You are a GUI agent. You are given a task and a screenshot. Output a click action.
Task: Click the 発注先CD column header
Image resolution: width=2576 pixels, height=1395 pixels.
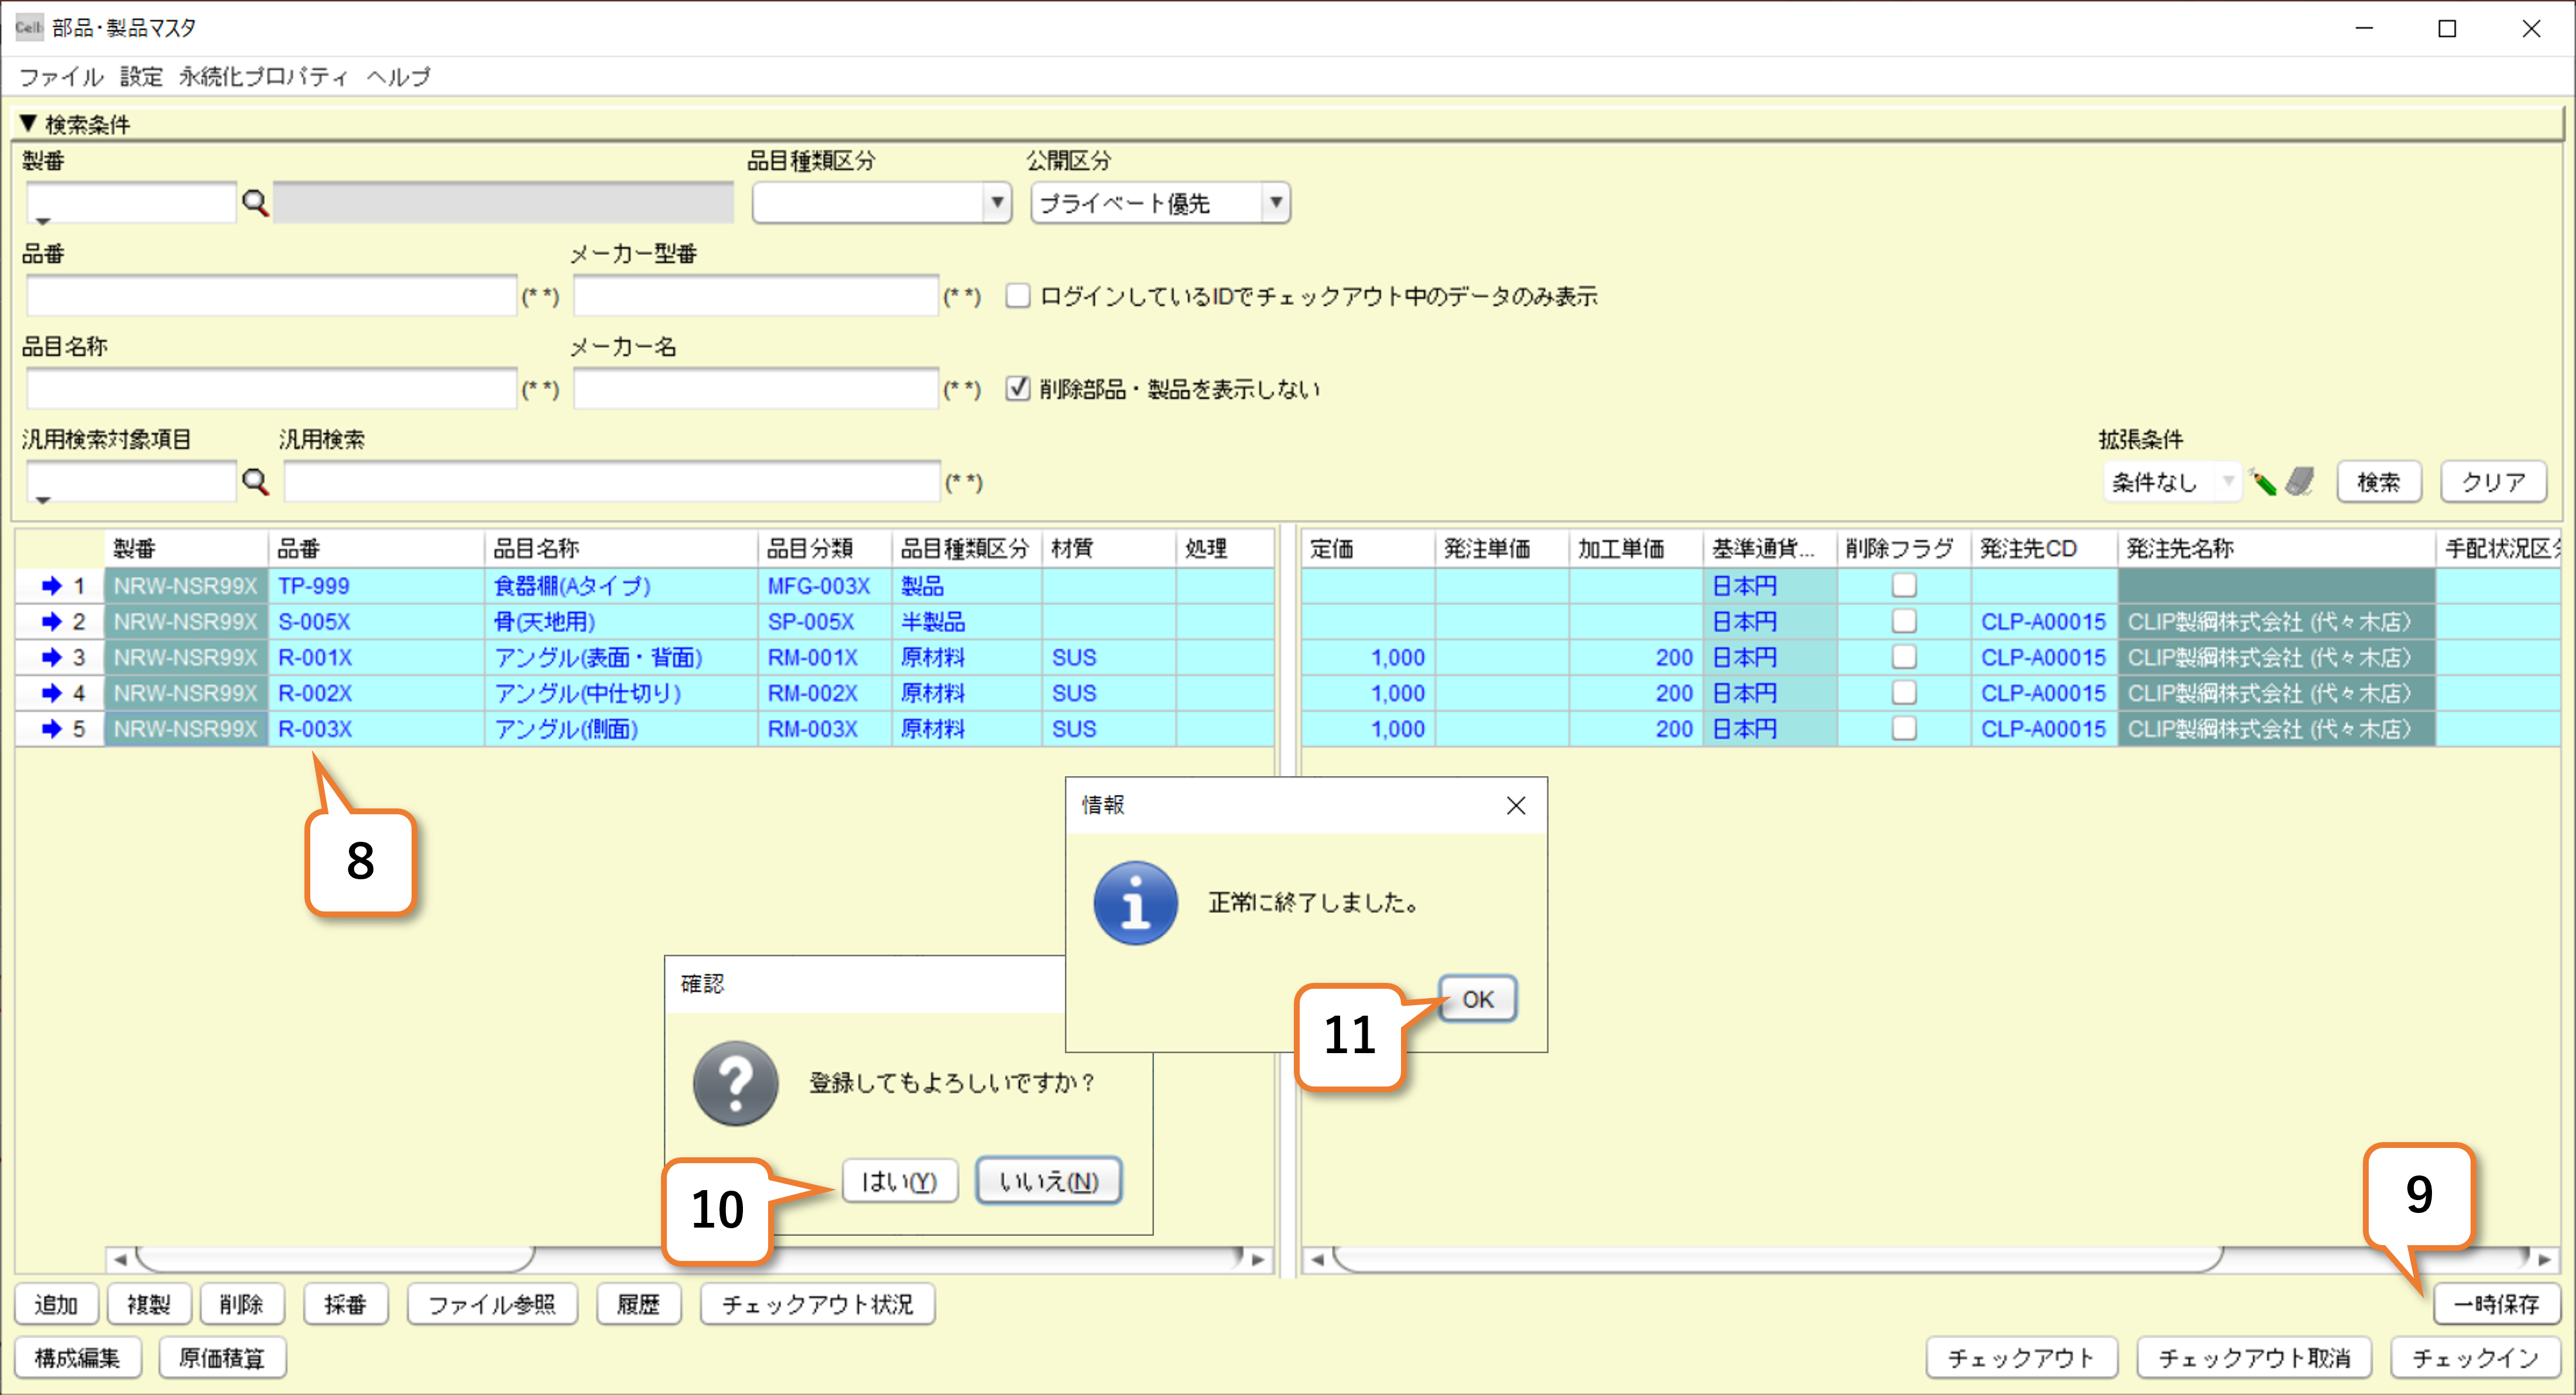pos(2045,548)
